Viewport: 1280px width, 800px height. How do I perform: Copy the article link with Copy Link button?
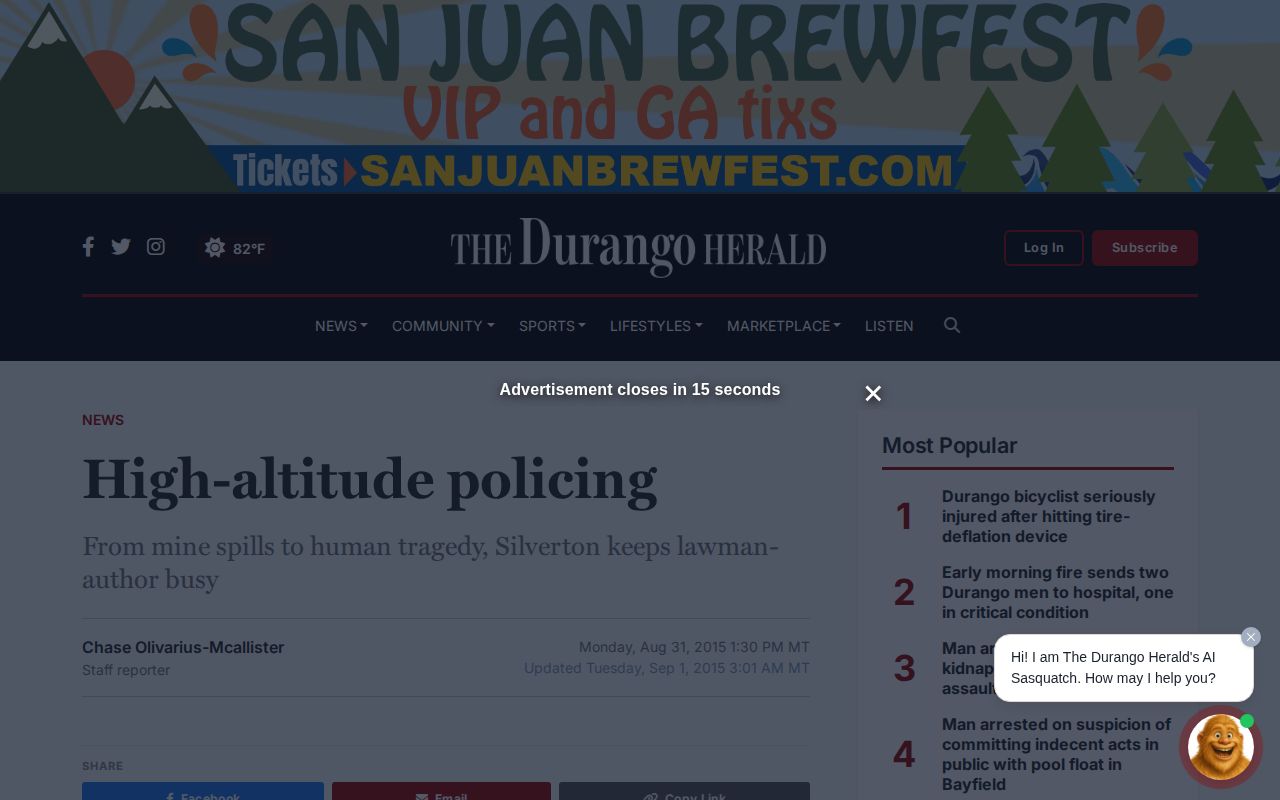tap(684, 791)
